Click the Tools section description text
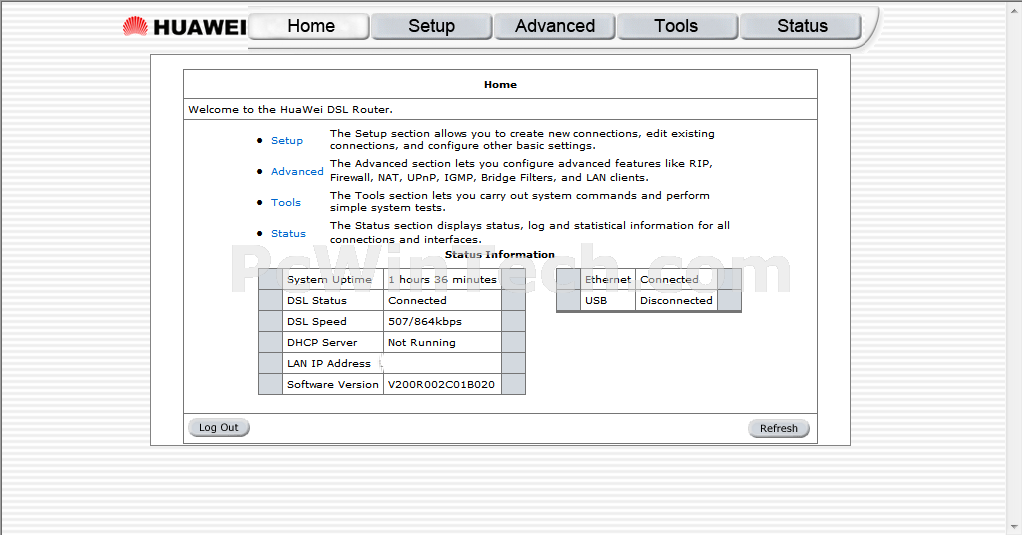This screenshot has width=1022, height=535. coord(519,201)
